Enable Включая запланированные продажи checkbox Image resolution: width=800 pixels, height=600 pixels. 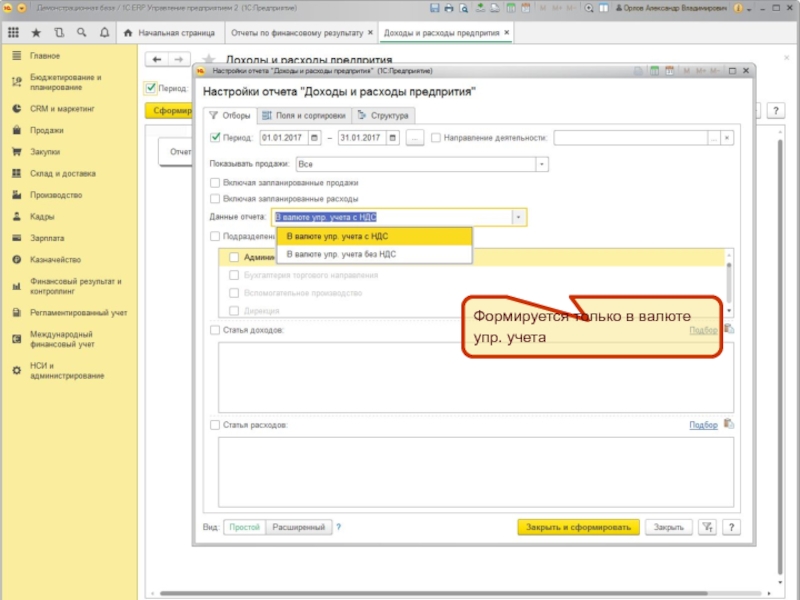[x=215, y=183]
